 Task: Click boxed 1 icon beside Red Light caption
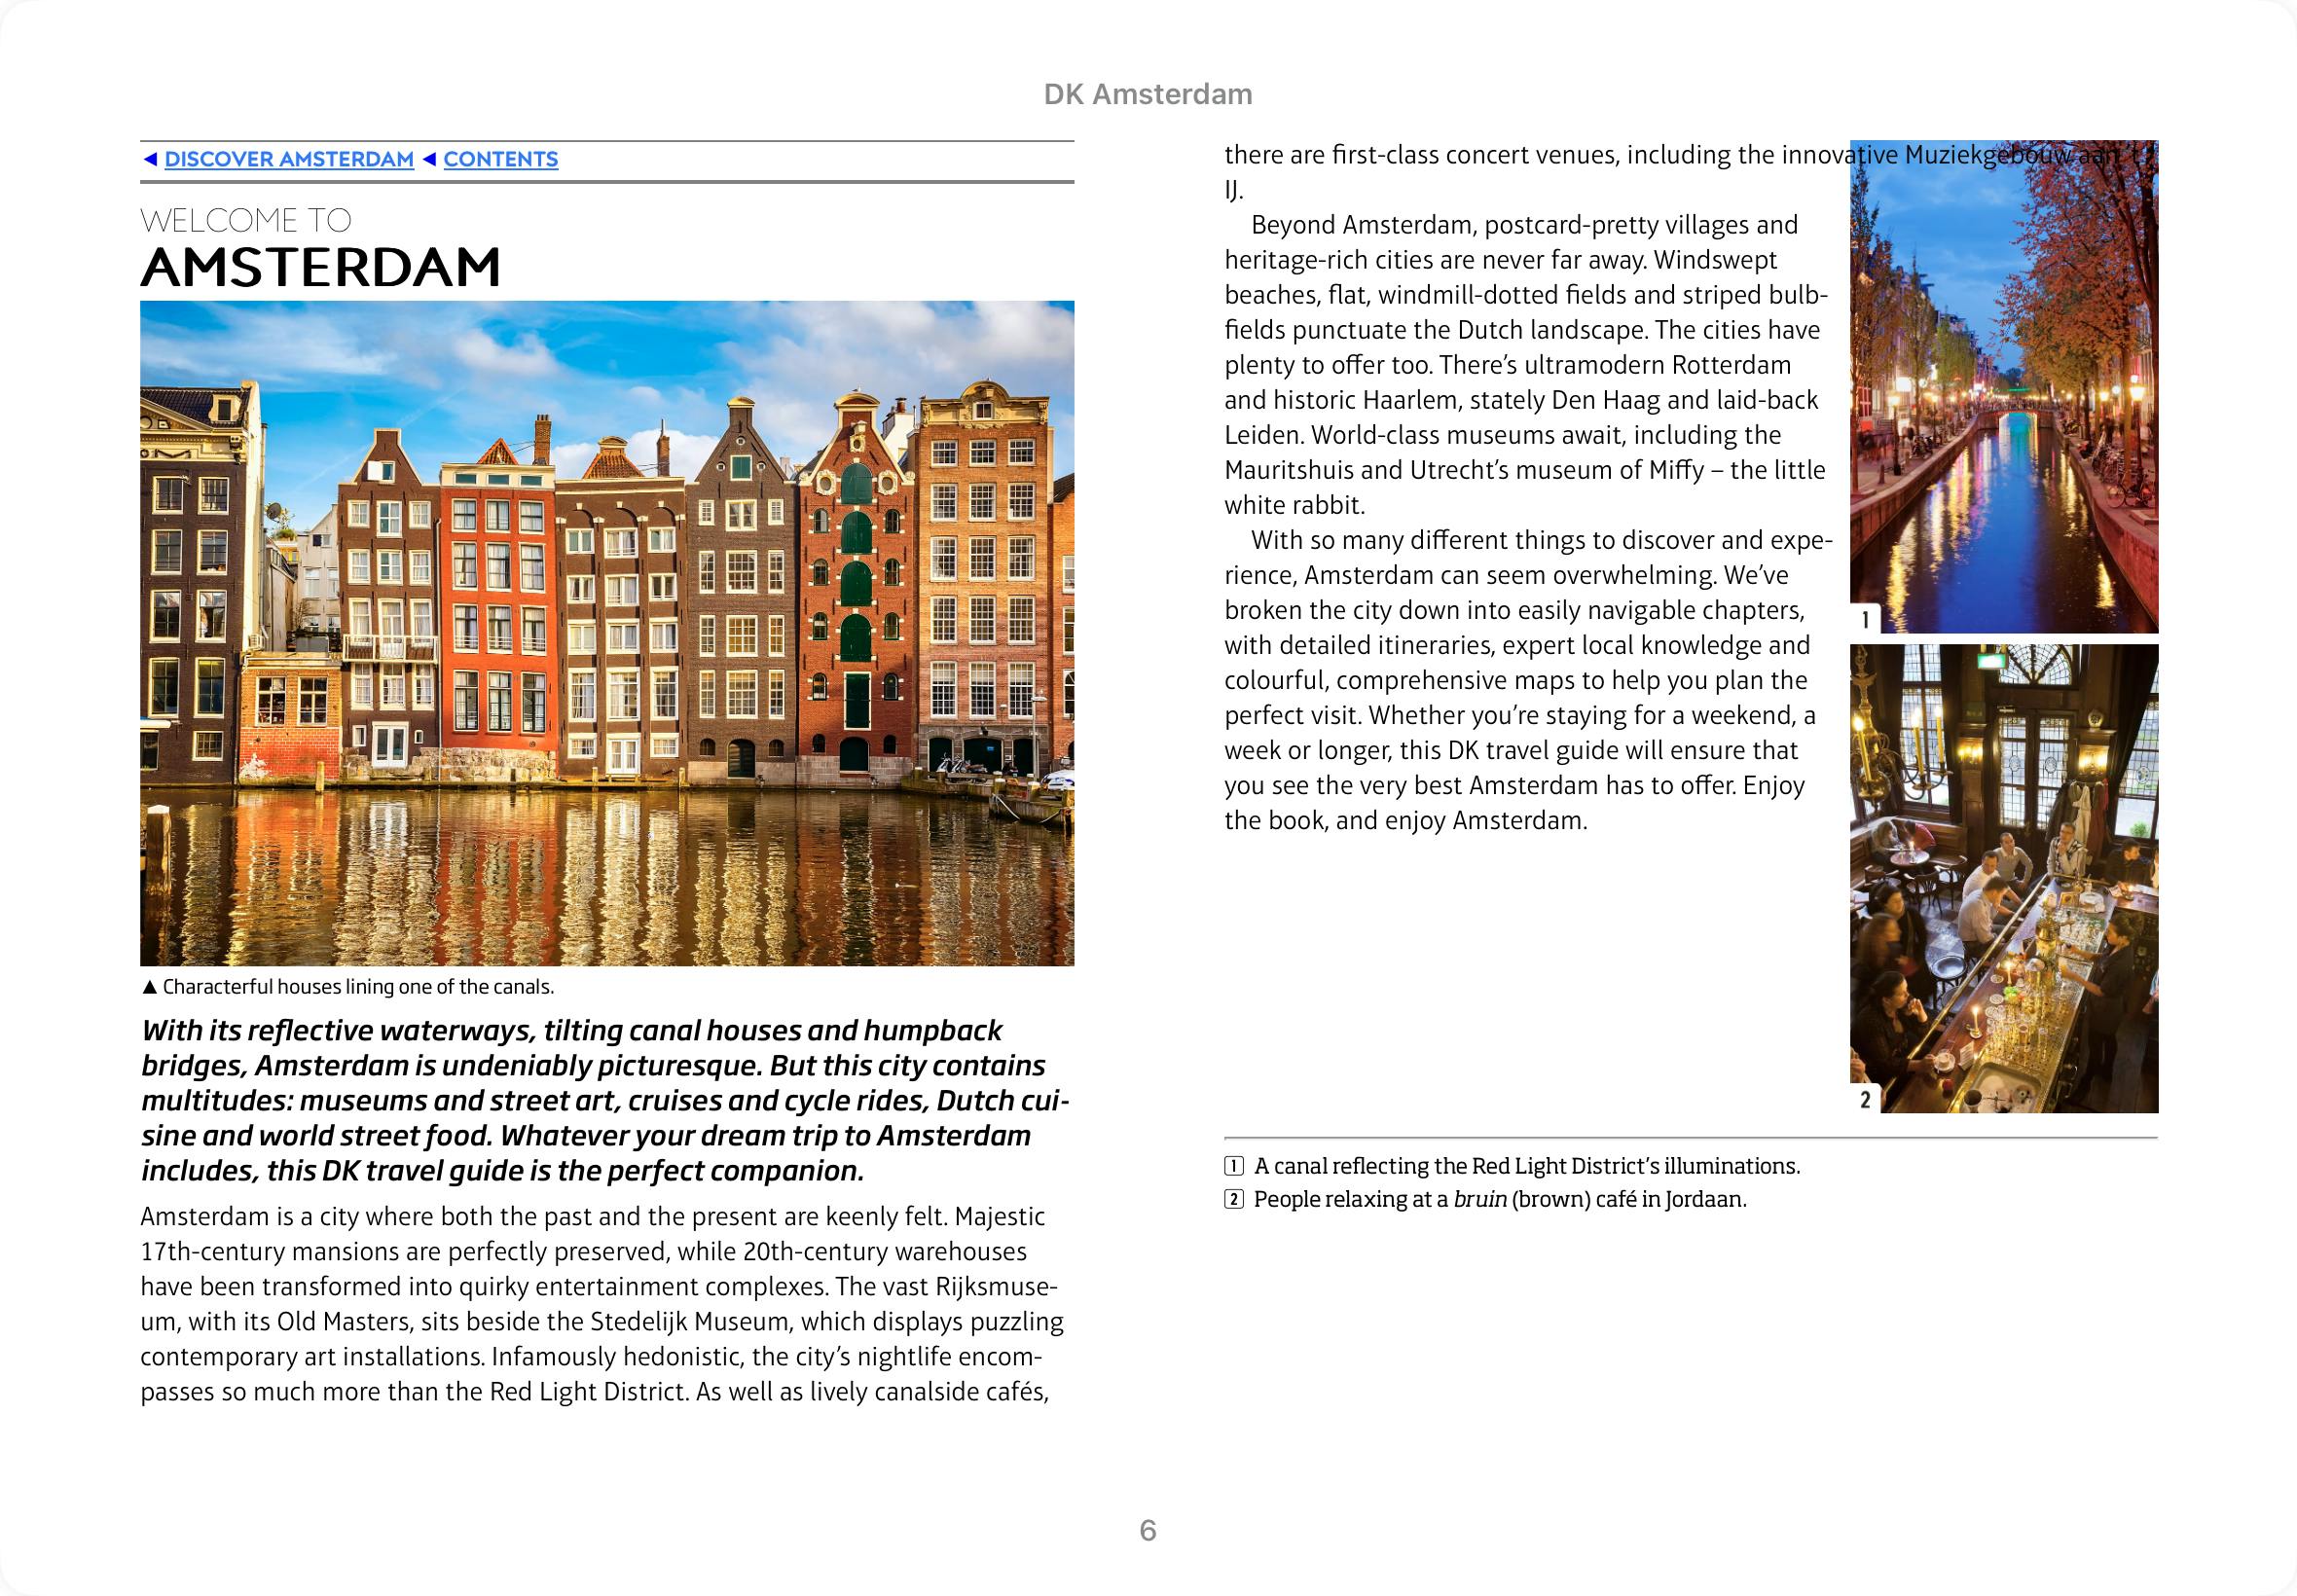tap(1235, 1166)
